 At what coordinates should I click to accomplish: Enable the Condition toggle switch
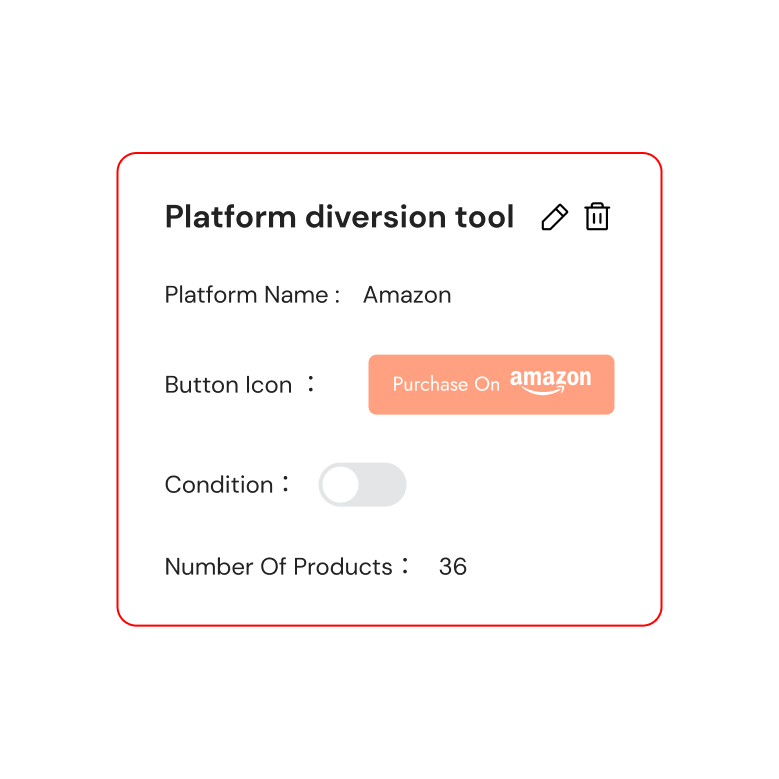click(362, 485)
